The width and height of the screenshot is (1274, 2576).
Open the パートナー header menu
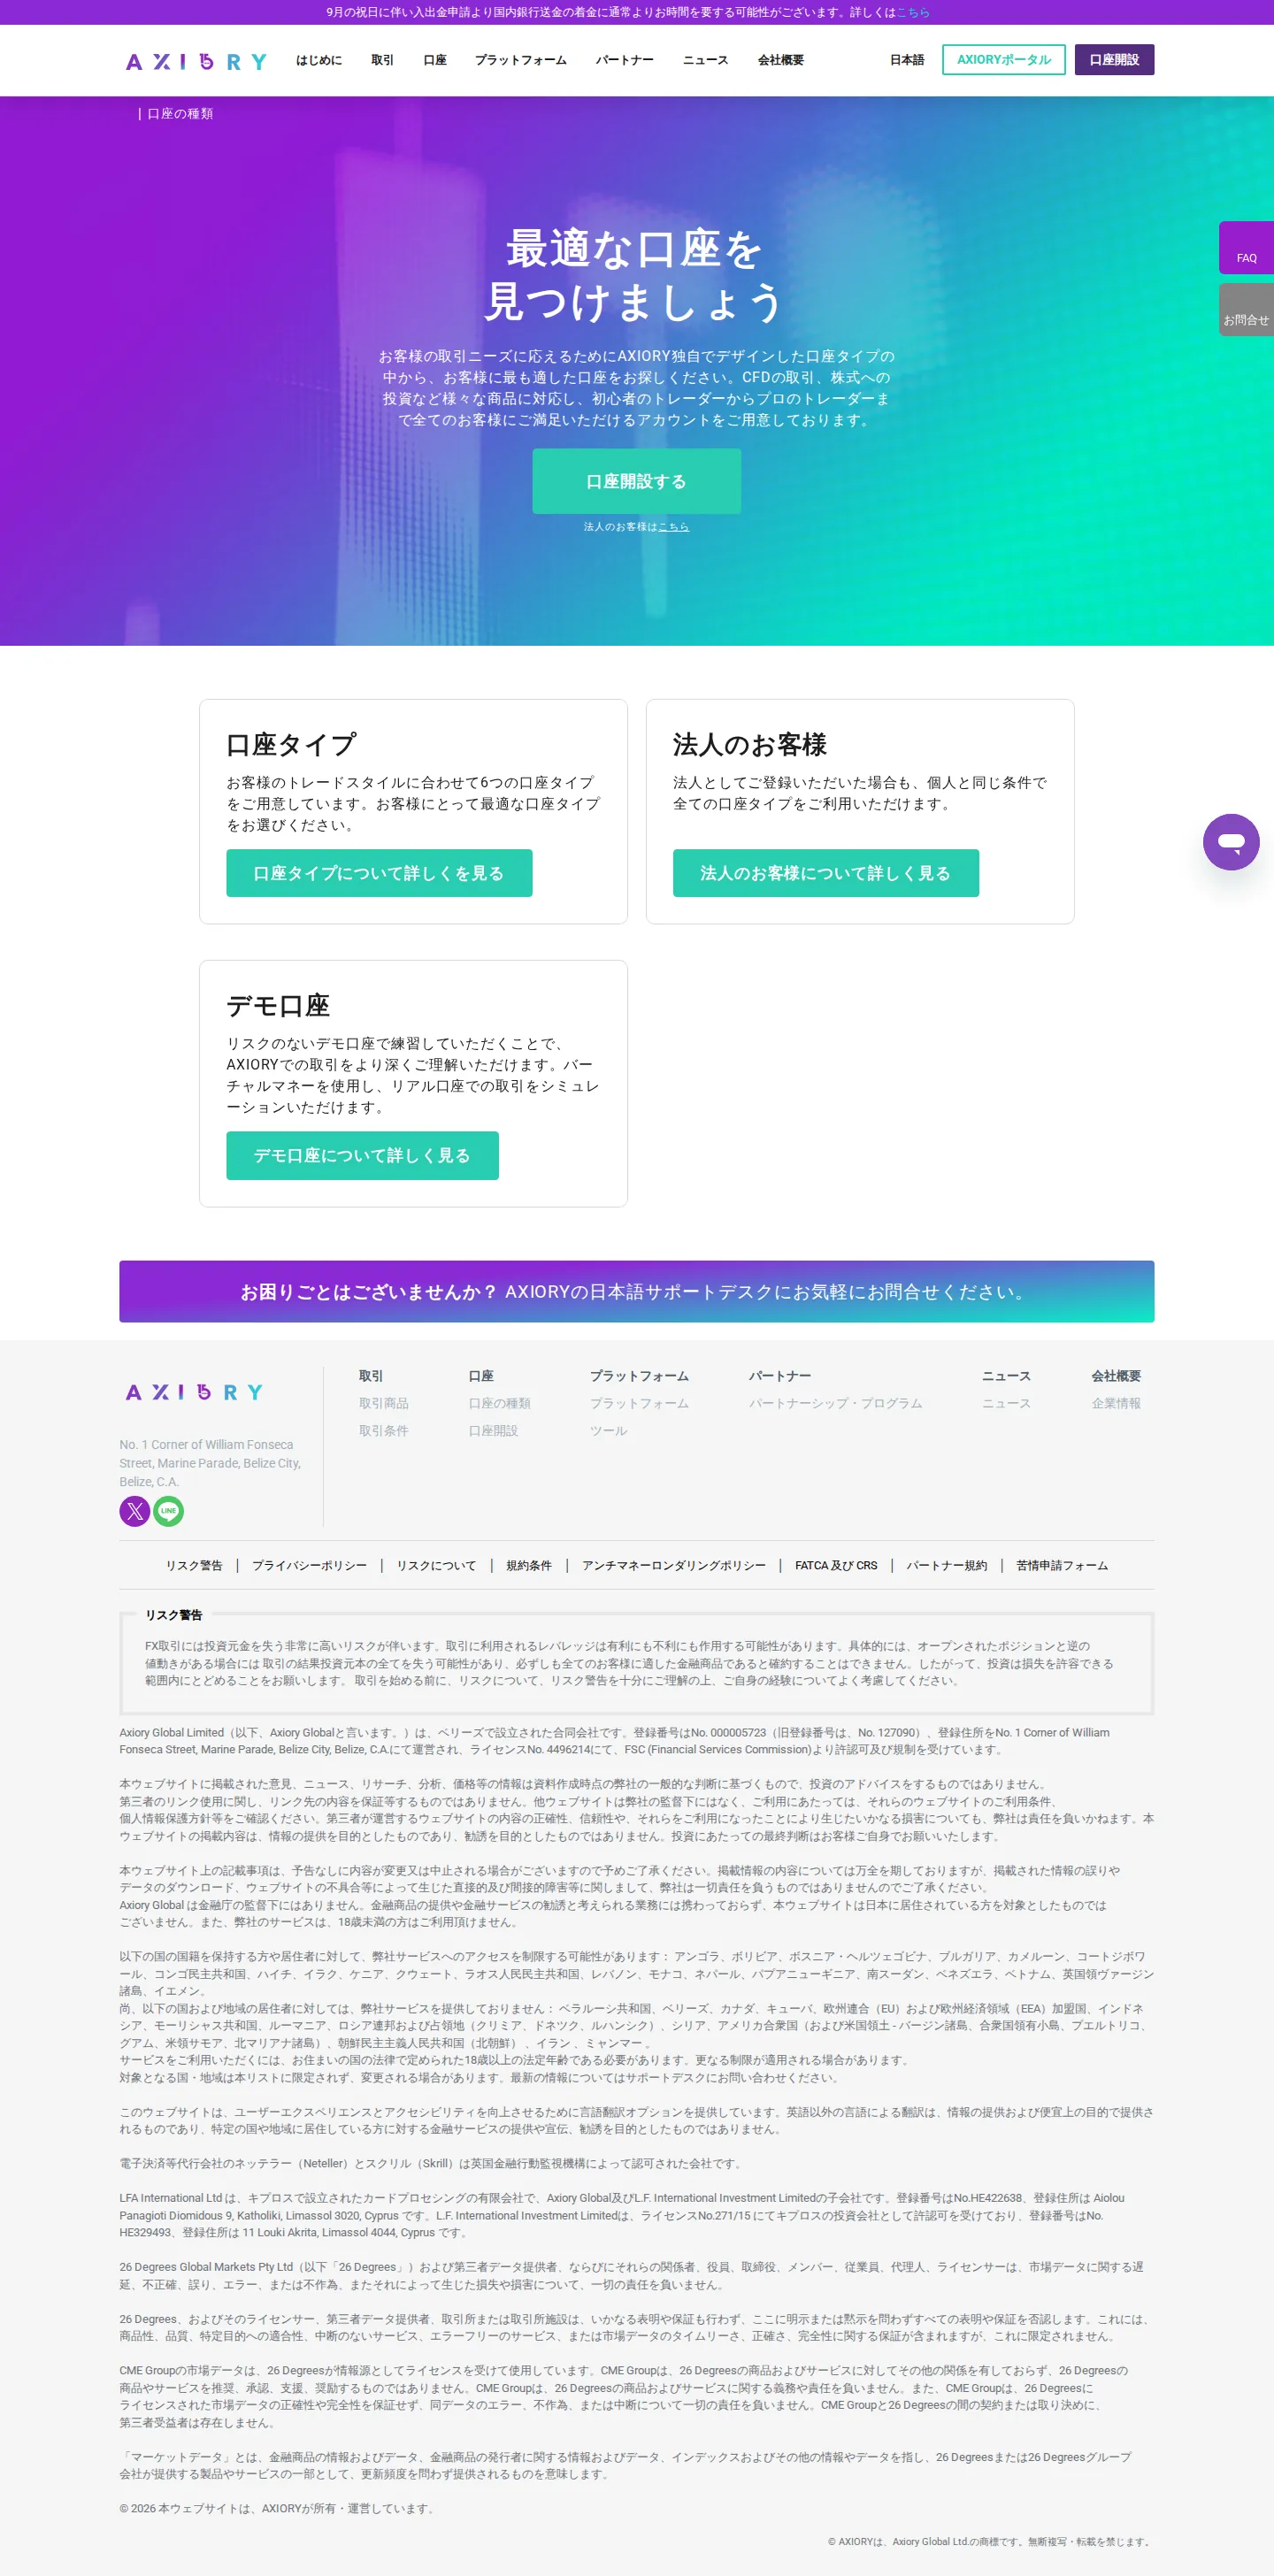(625, 60)
